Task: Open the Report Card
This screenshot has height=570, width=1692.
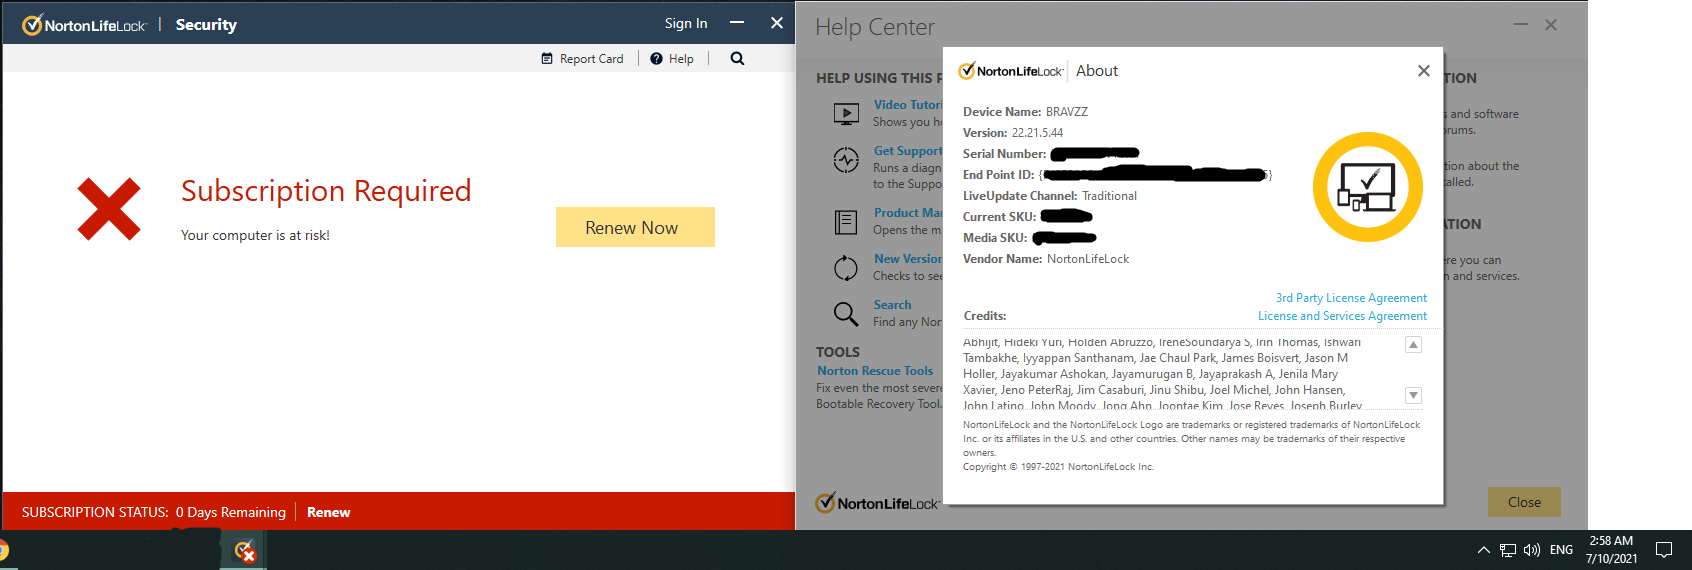Action: click(x=582, y=59)
